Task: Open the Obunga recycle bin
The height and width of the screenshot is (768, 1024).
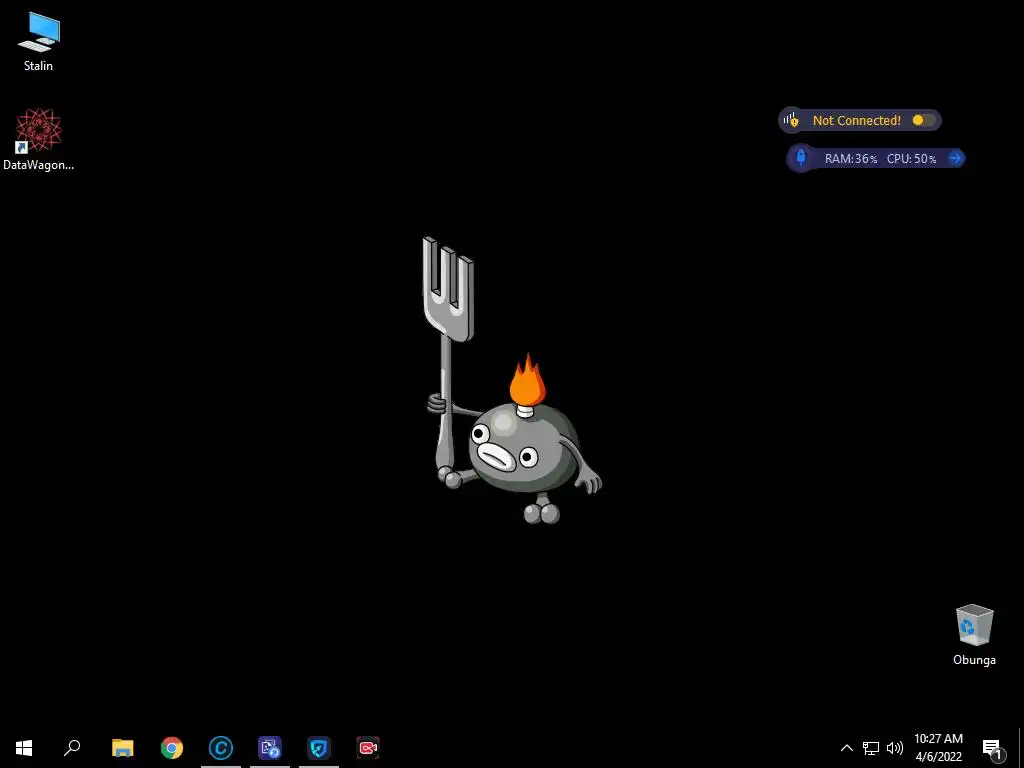Action: click(x=974, y=635)
